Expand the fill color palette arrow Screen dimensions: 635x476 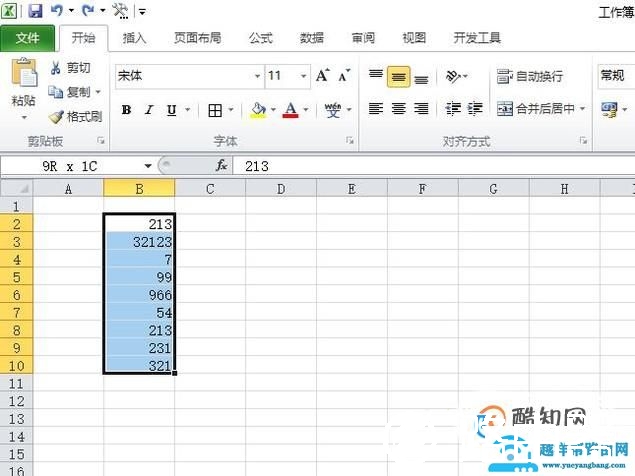click(273, 110)
